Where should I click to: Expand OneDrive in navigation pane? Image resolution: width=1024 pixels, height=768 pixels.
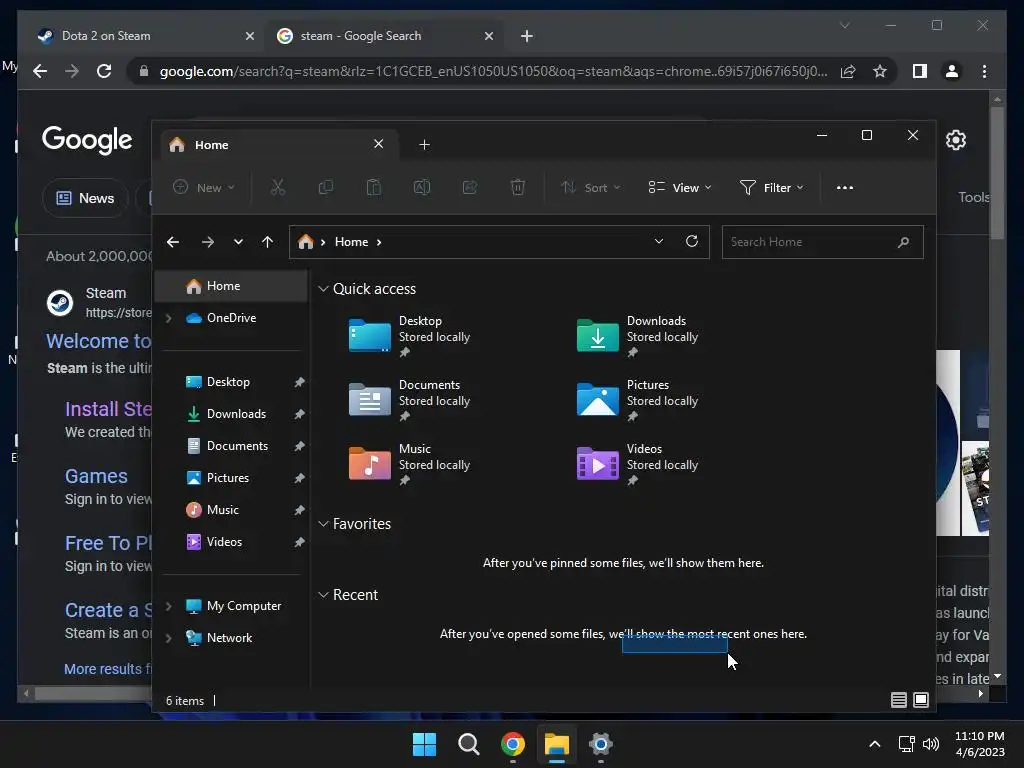[168, 318]
